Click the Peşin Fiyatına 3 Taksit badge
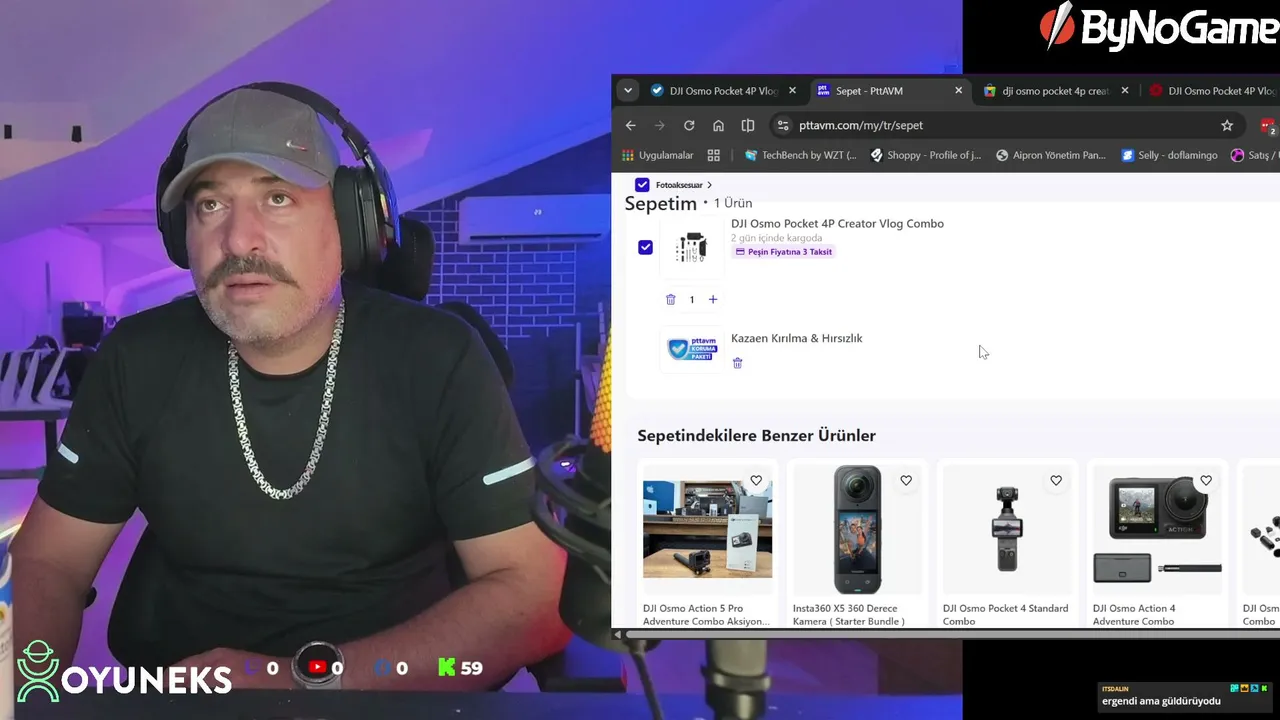This screenshot has height=720, width=1280. 783,252
